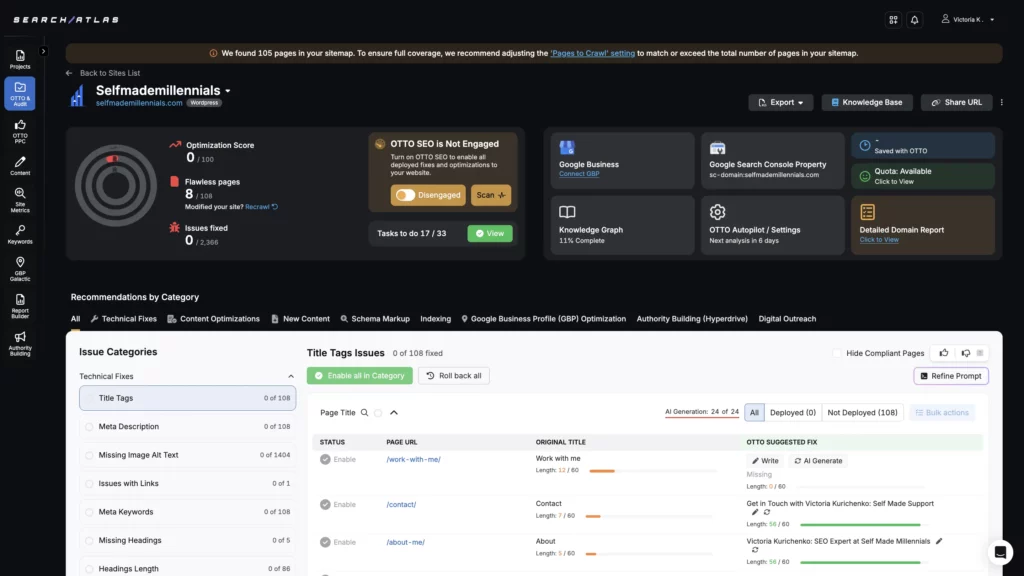
Task: Click thumbs up feedback icon
Action: click(x=943, y=353)
